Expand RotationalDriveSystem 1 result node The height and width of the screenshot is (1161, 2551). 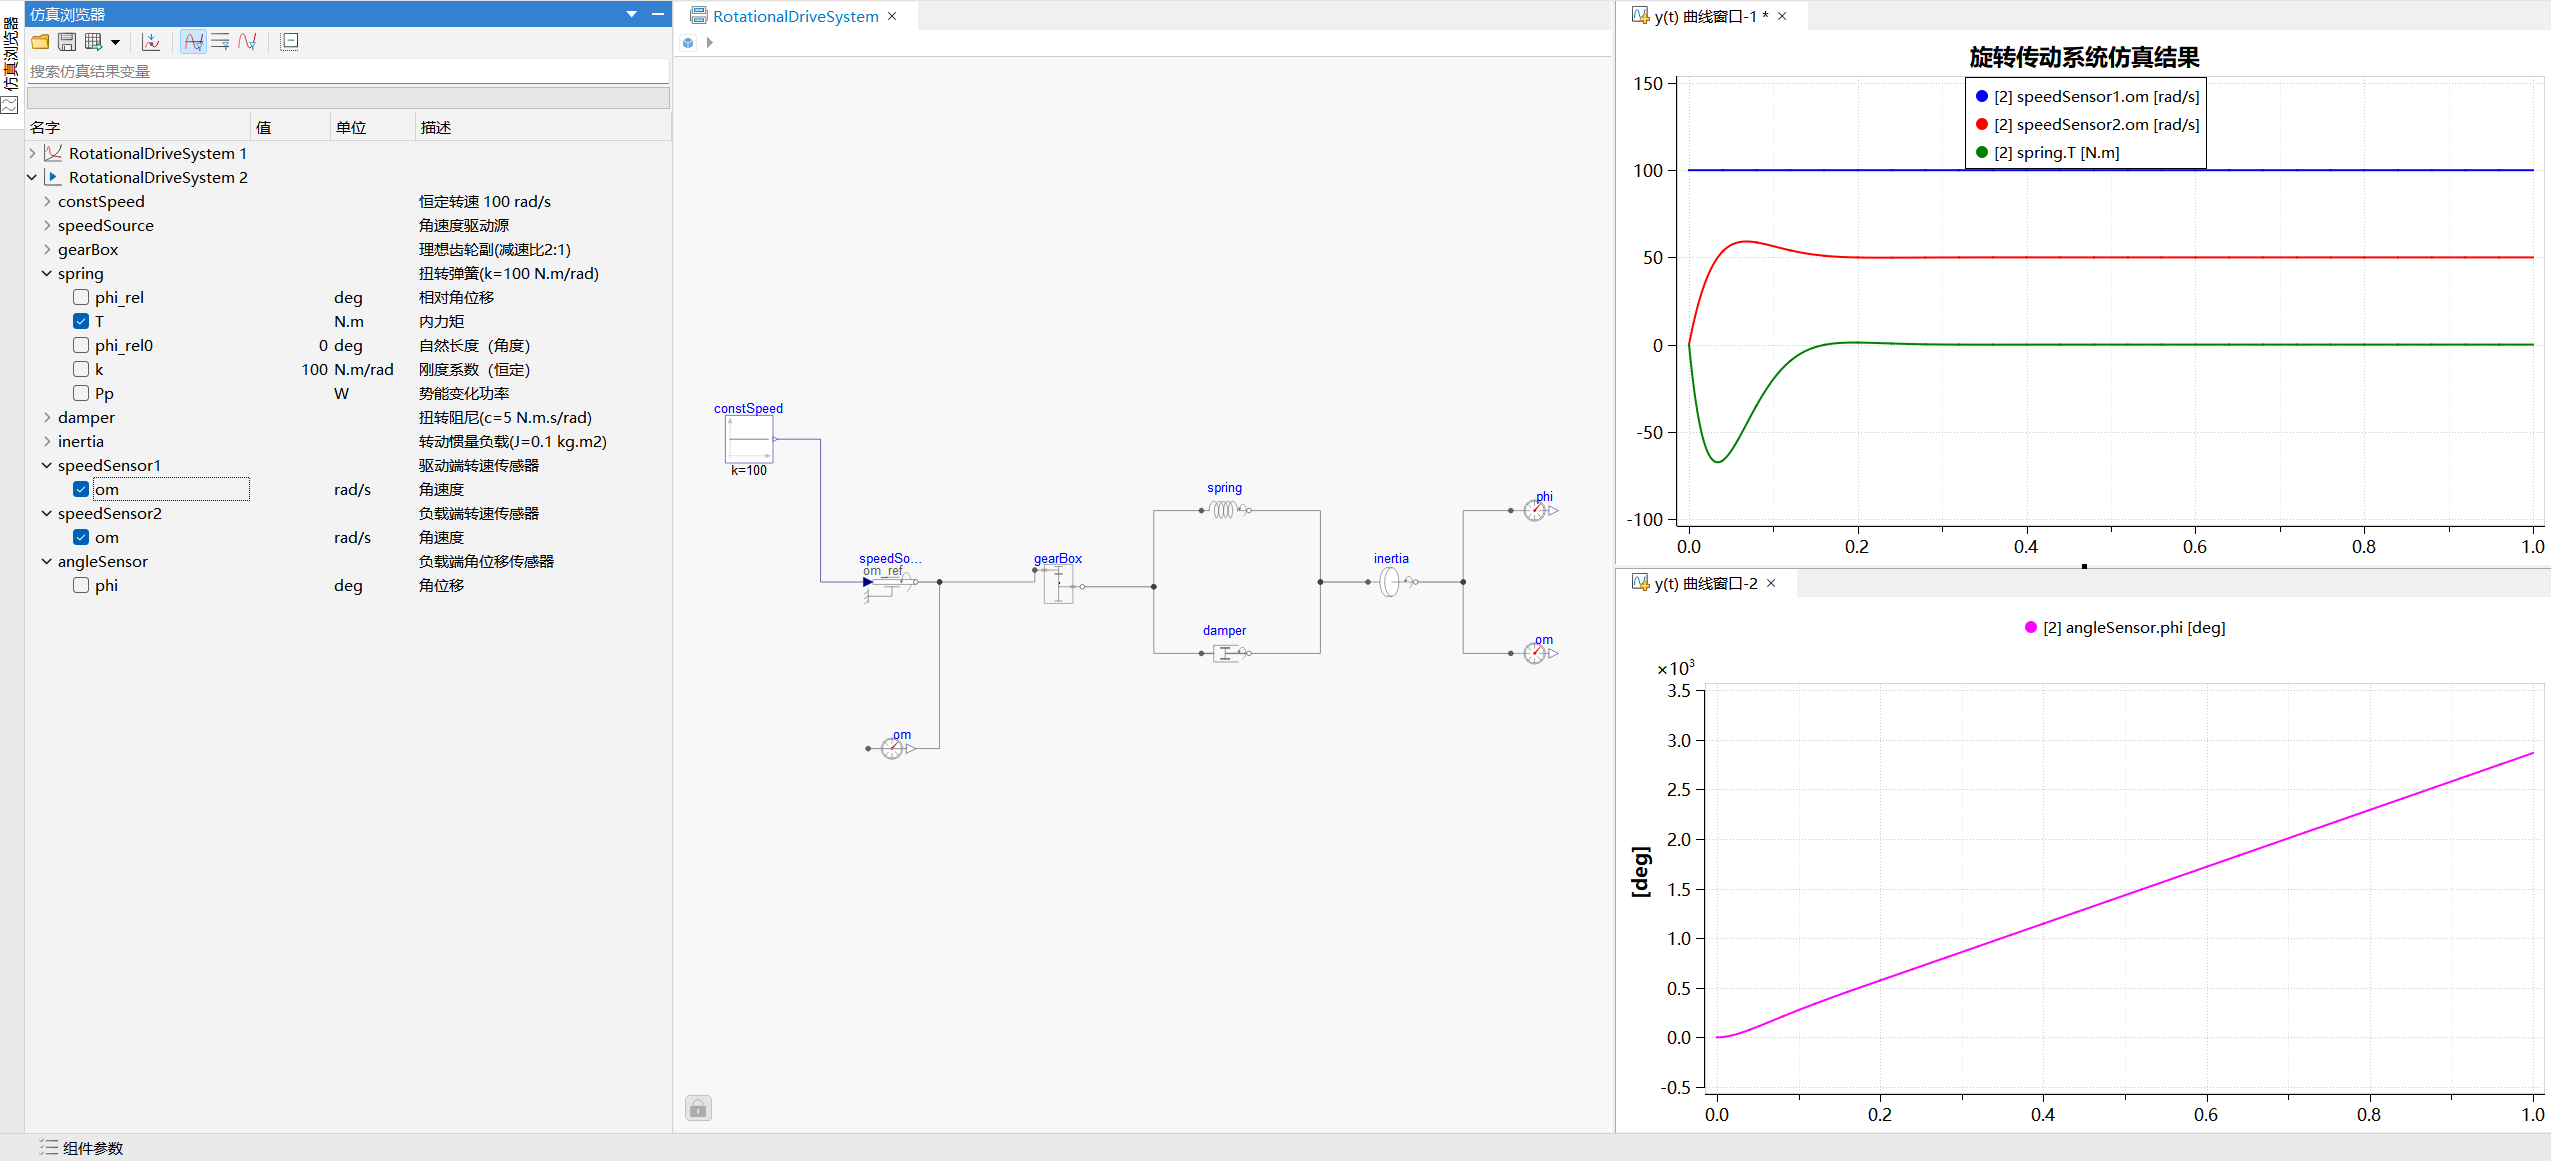coord(32,153)
